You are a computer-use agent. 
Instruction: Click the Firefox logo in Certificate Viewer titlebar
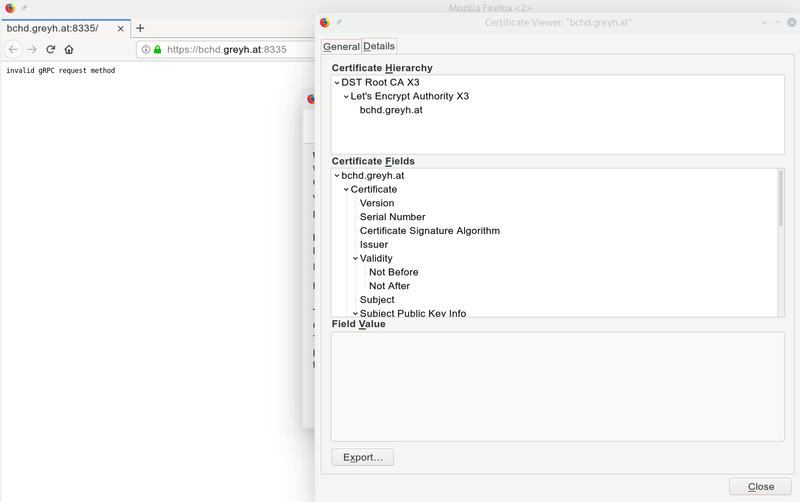click(324, 22)
